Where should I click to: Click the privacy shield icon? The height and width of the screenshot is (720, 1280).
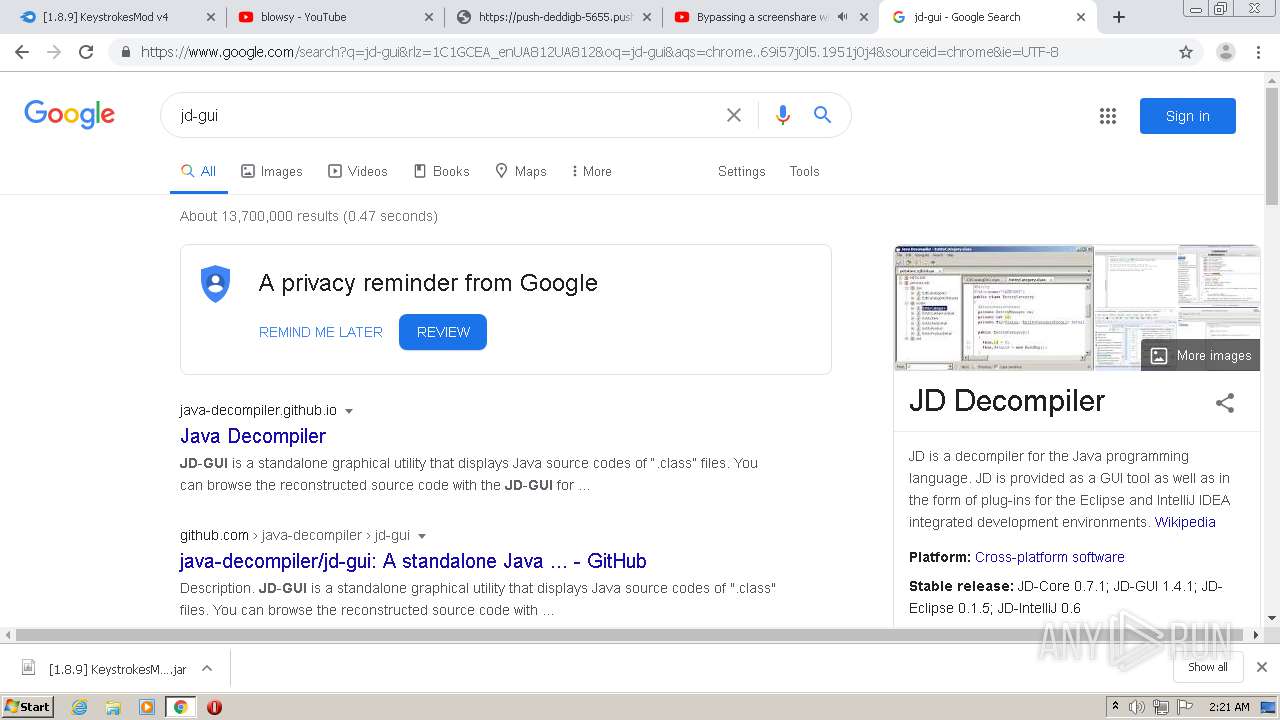215,284
